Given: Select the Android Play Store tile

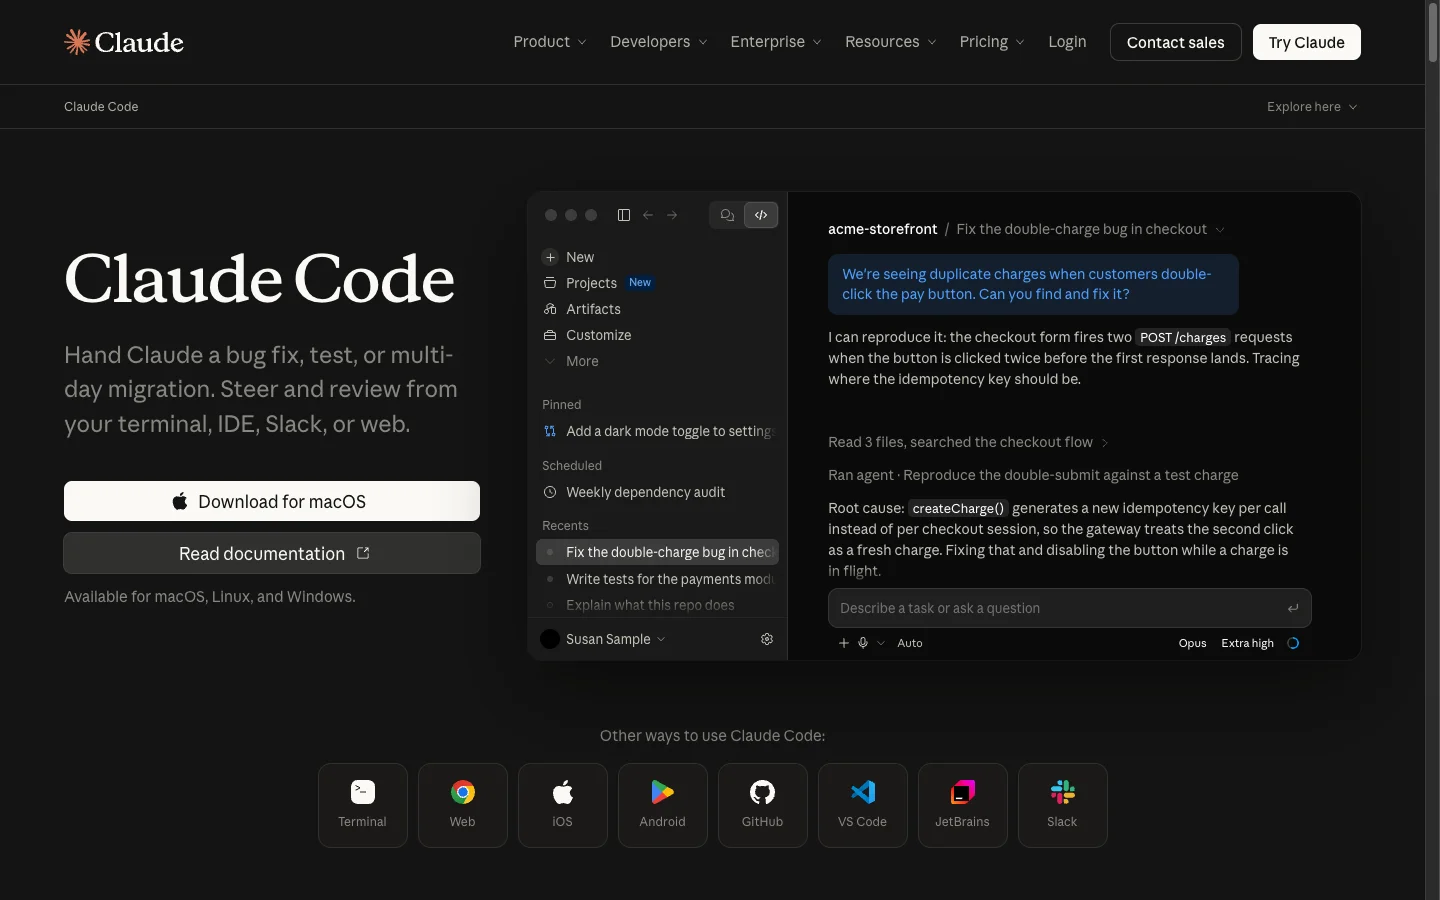Looking at the screenshot, I should point(662,805).
